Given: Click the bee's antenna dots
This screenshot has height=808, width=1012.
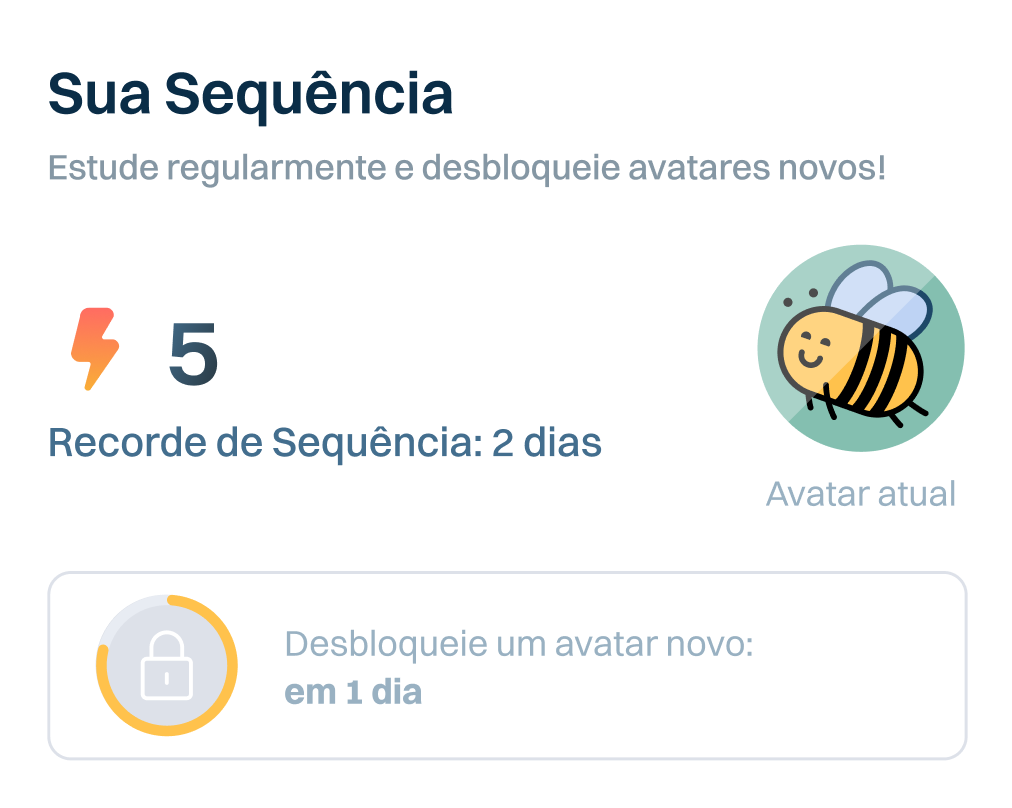Looking at the screenshot, I should tap(799, 296).
